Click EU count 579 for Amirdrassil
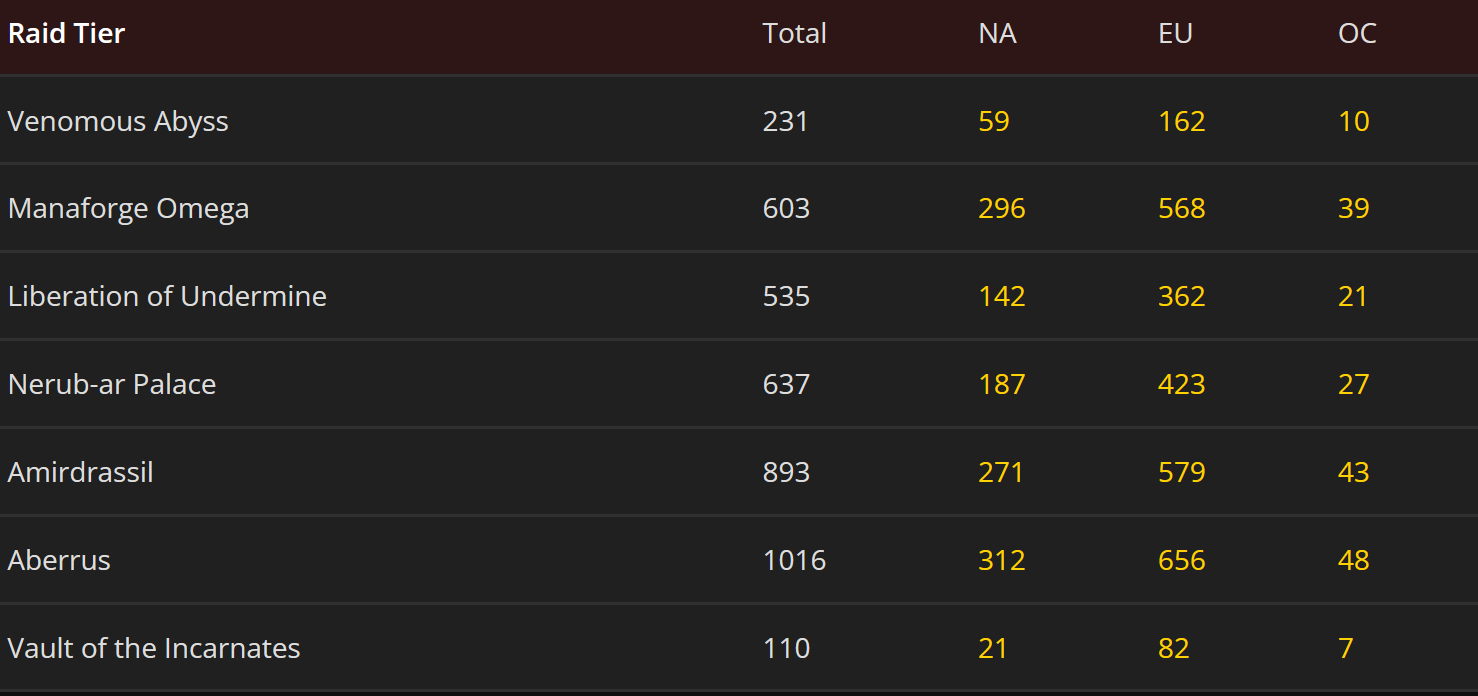The height and width of the screenshot is (696, 1478). pos(1182,472)
